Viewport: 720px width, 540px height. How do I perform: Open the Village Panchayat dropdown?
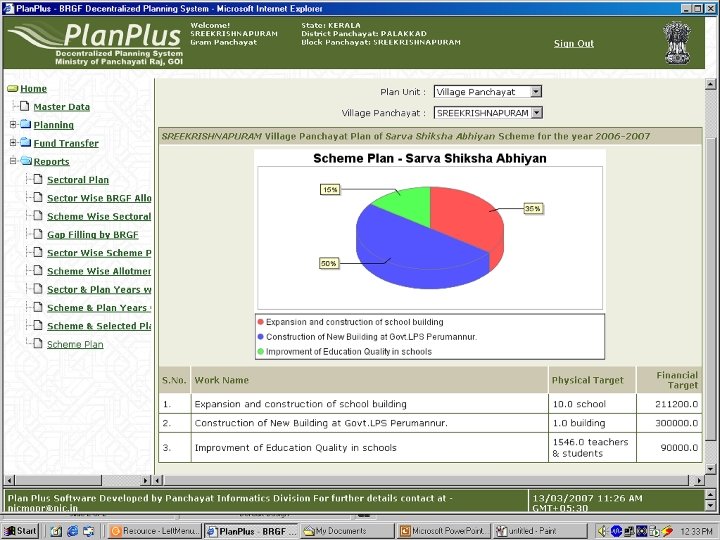pos(536,112)
